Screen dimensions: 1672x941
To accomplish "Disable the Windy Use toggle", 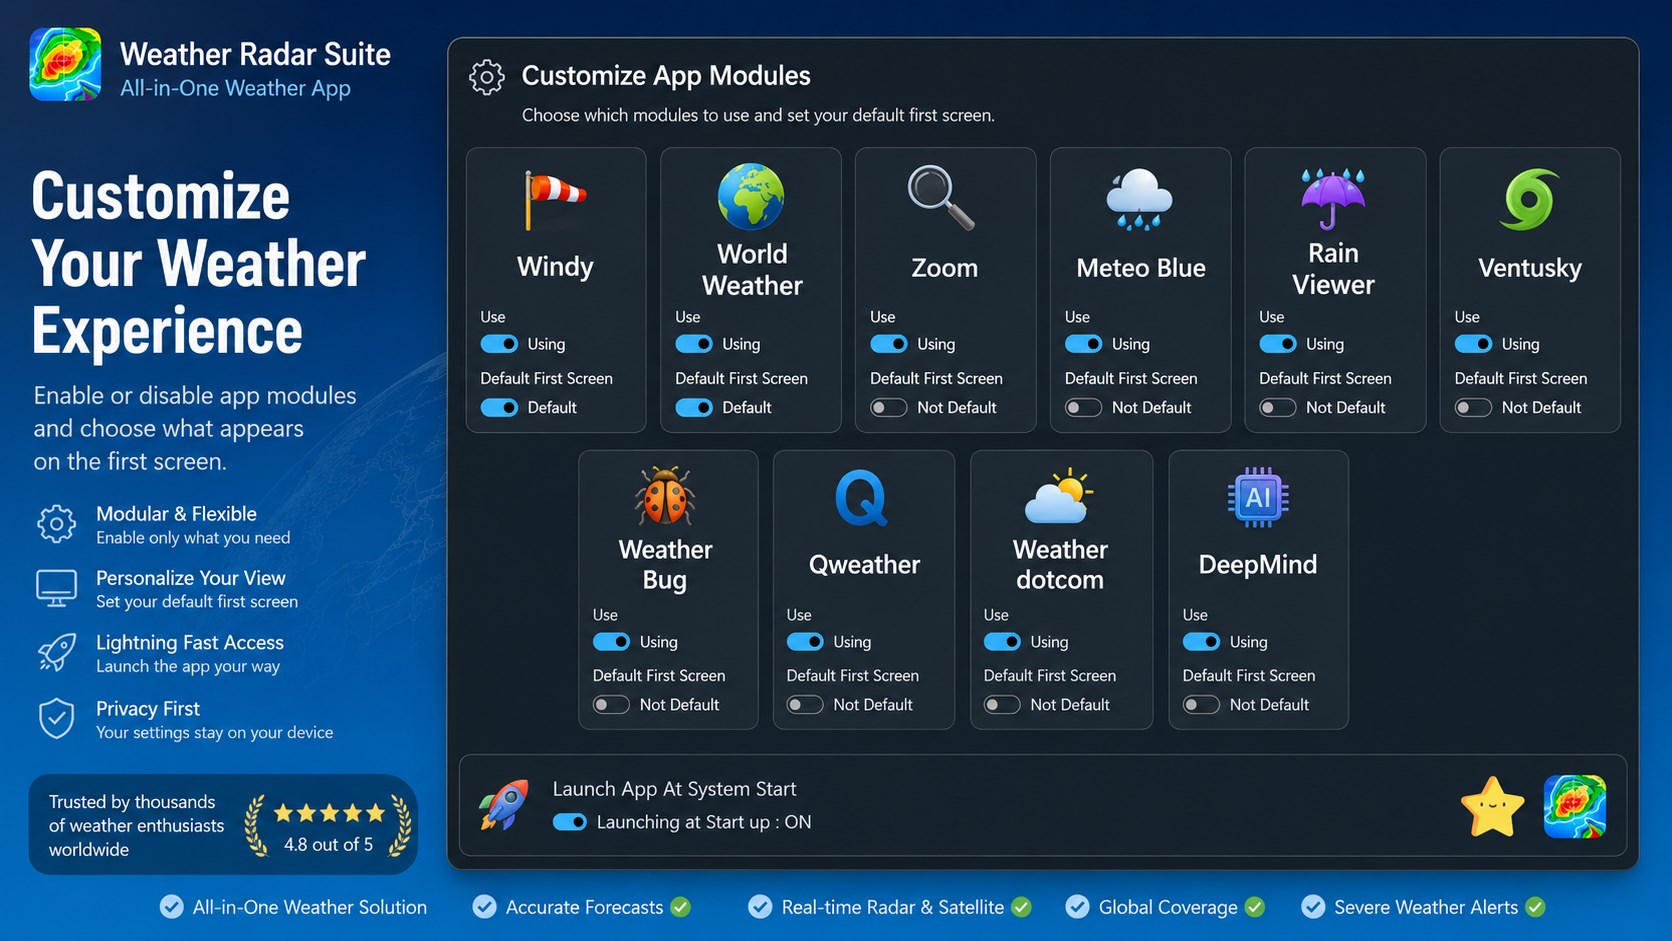I will (x=499, y=344).
